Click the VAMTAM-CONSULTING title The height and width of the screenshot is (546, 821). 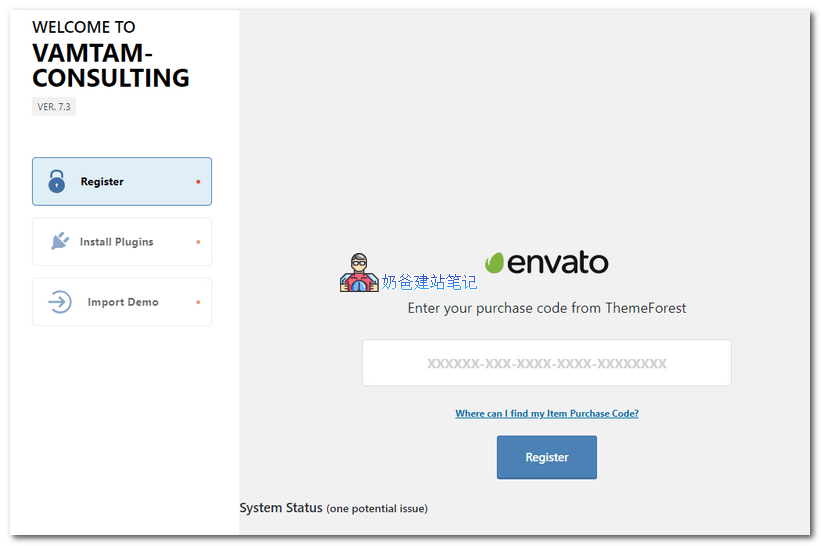[110, 65]
